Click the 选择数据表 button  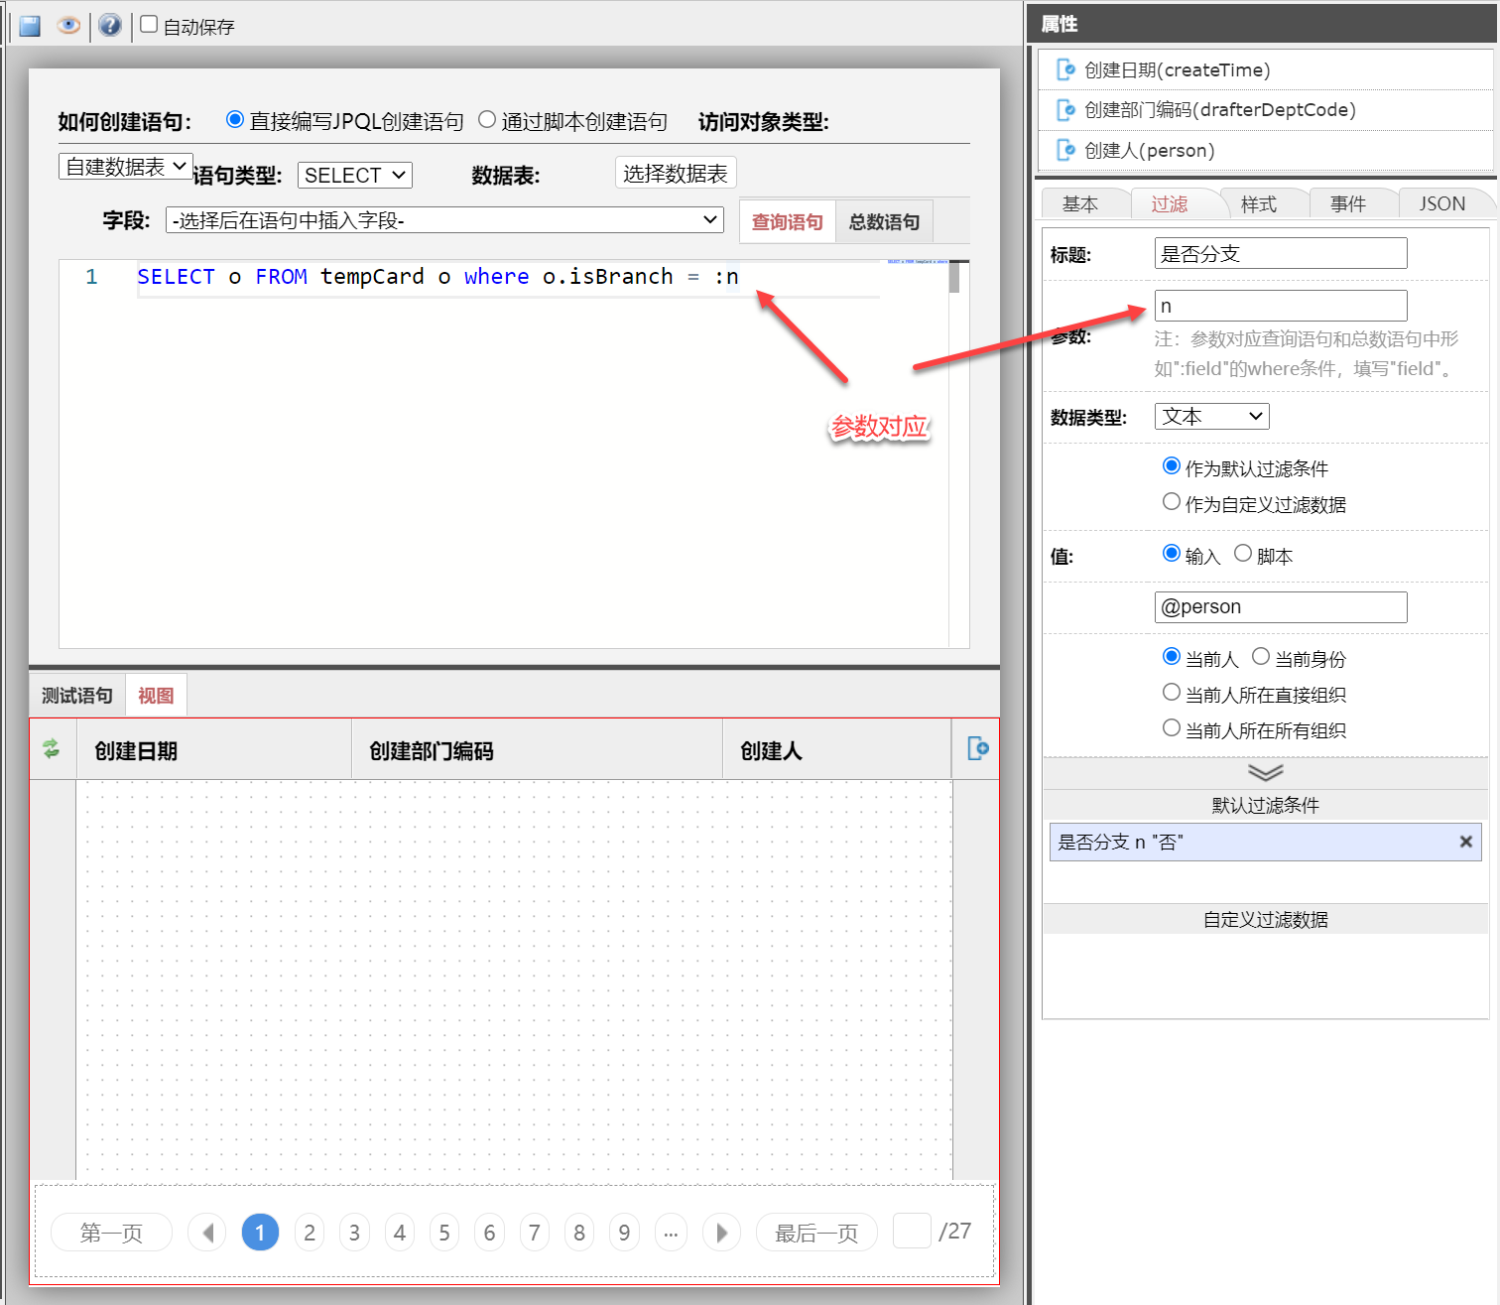click(x=675, y=174)
